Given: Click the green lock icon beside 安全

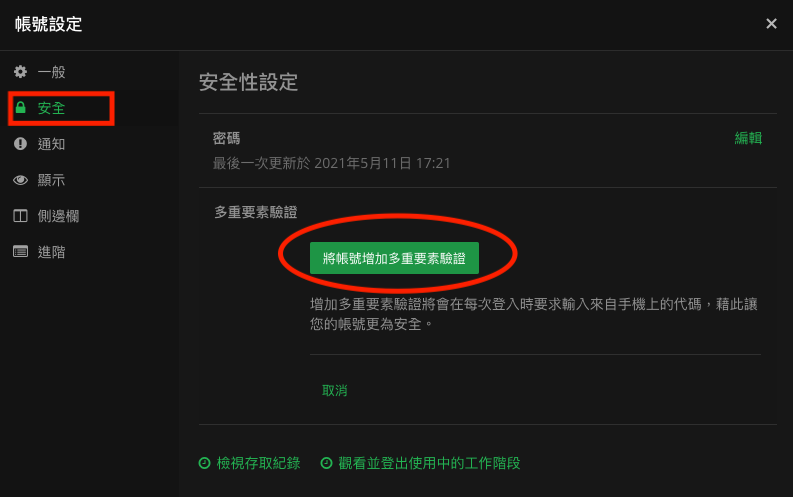Looking at the screenshot, I should coord(20,108).
